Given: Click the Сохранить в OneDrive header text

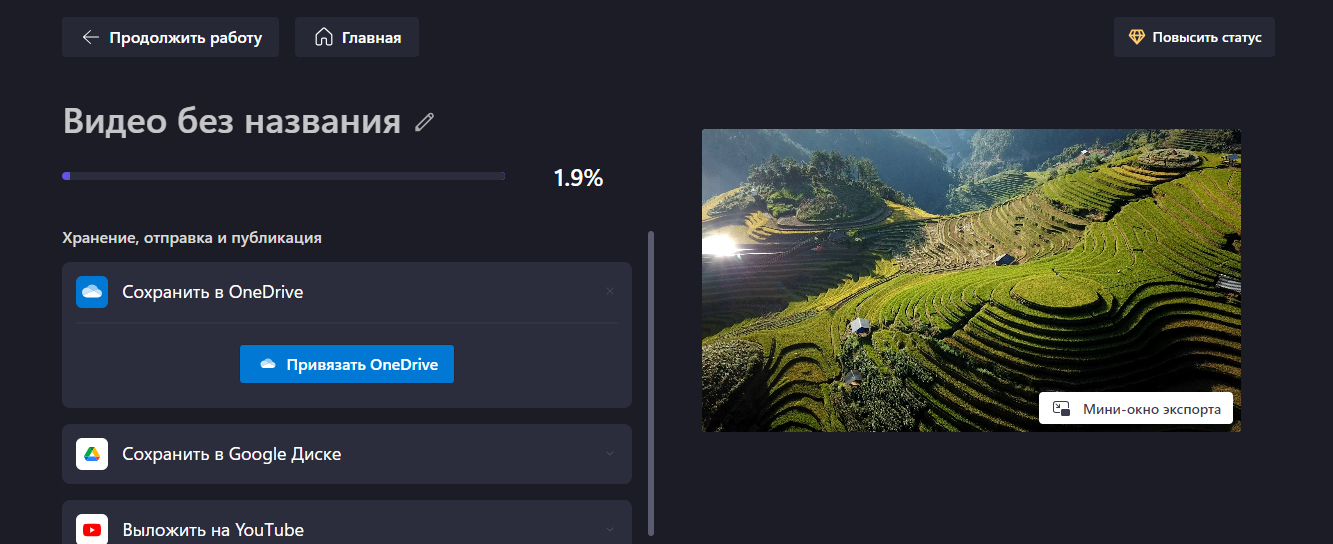Looking at the screenshot, I should click(x=213, y=292).
